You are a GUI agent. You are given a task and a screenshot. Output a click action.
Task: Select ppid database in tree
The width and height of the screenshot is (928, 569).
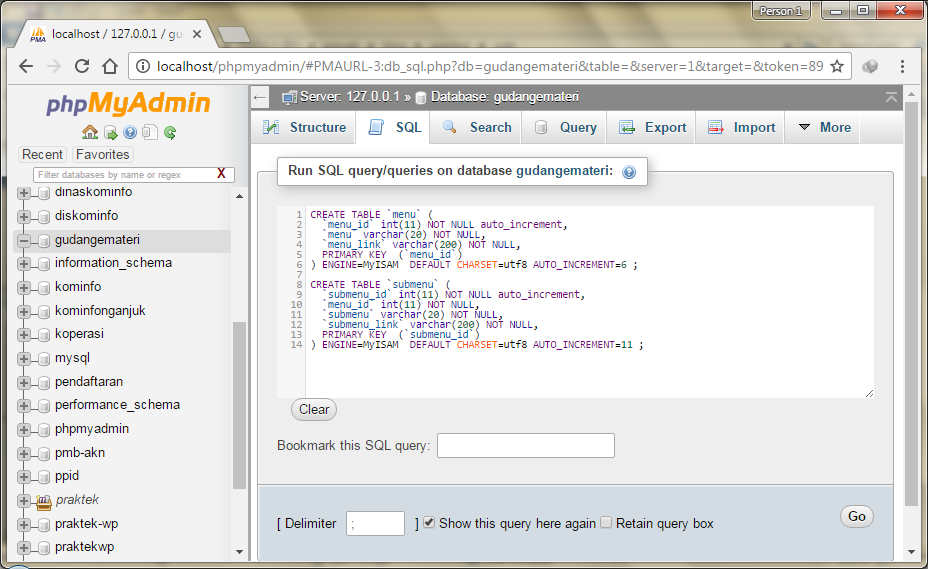point(67,476)
